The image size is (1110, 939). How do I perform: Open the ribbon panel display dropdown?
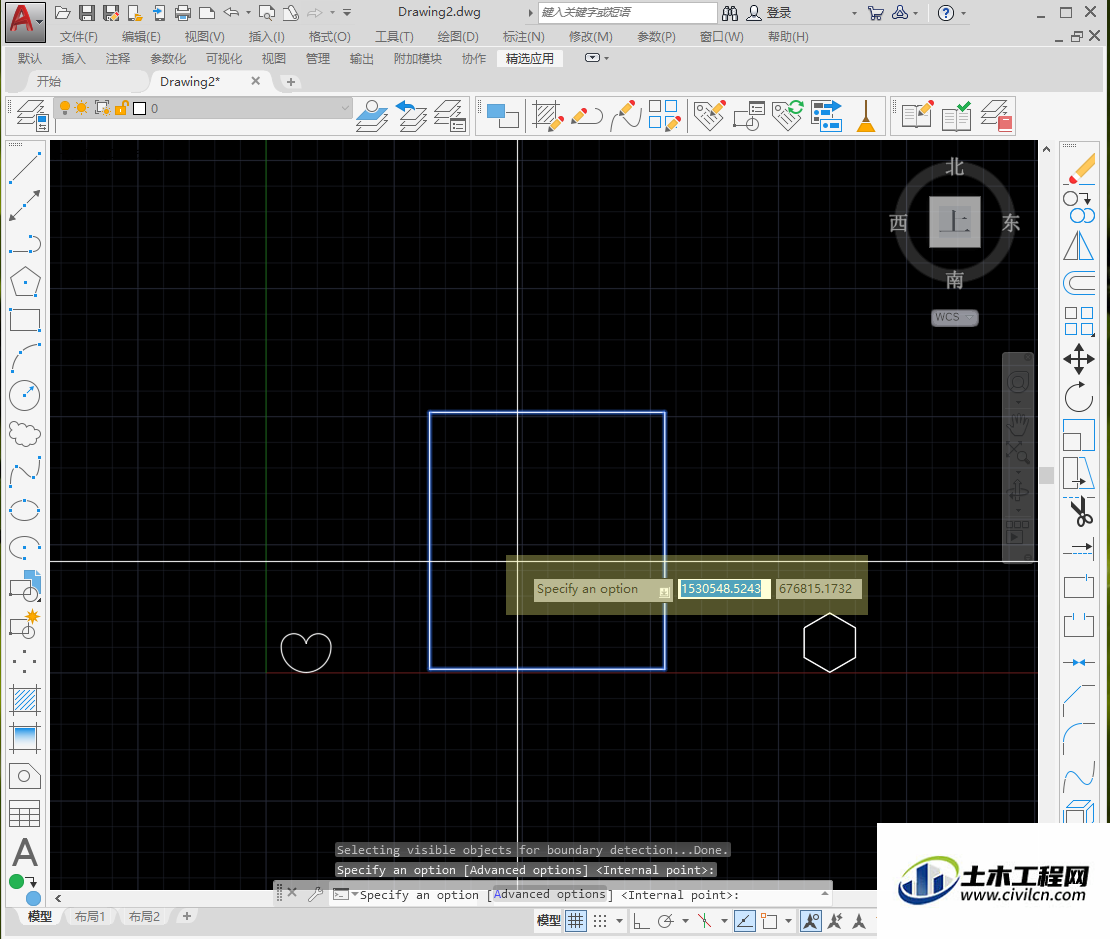pos(597,58)
